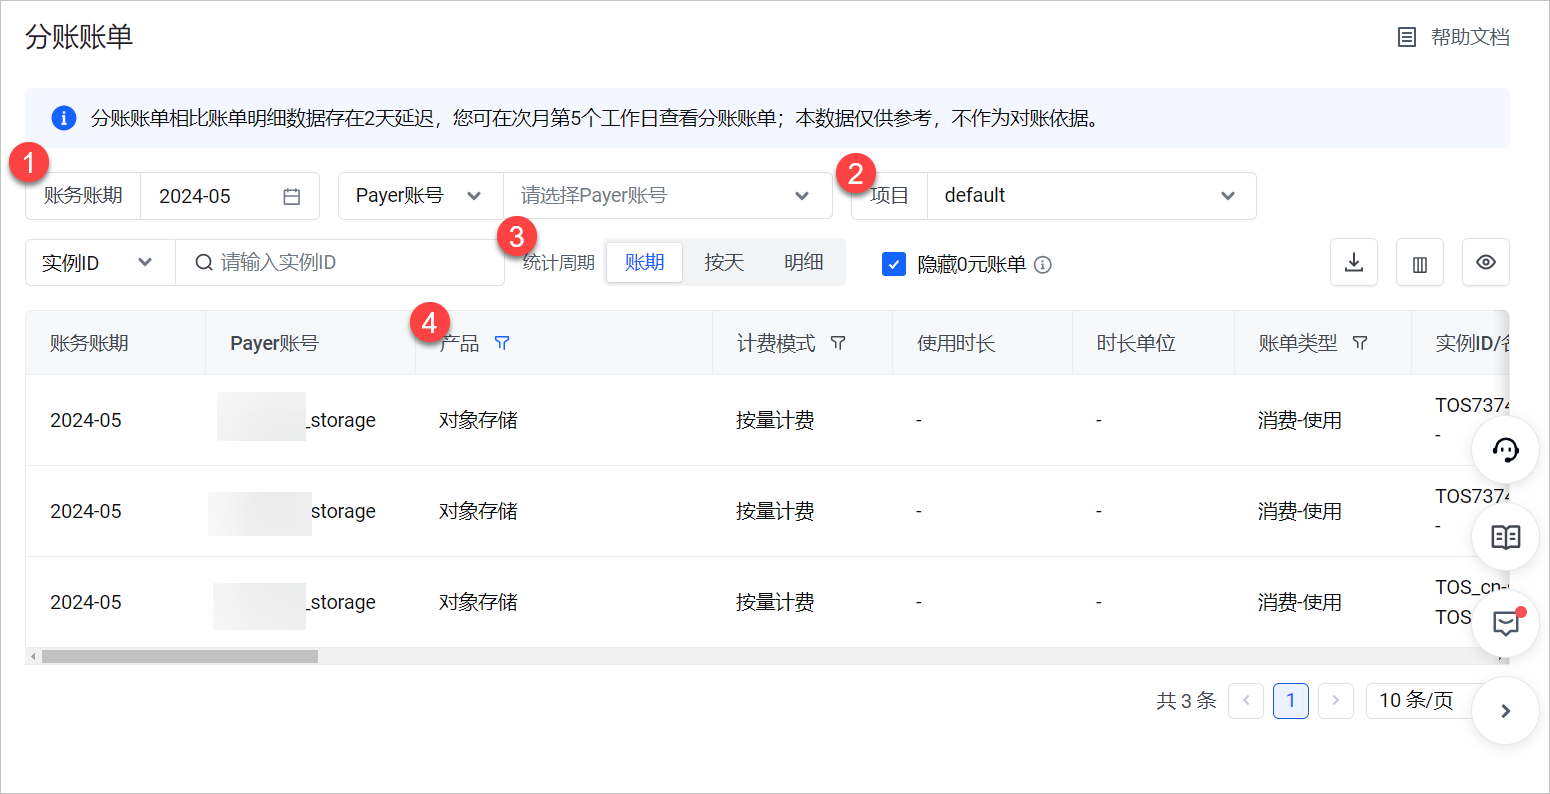Go to next page with right pagination arrow
This screenshot has height=794, width=1550.
tap(1336, 700)
